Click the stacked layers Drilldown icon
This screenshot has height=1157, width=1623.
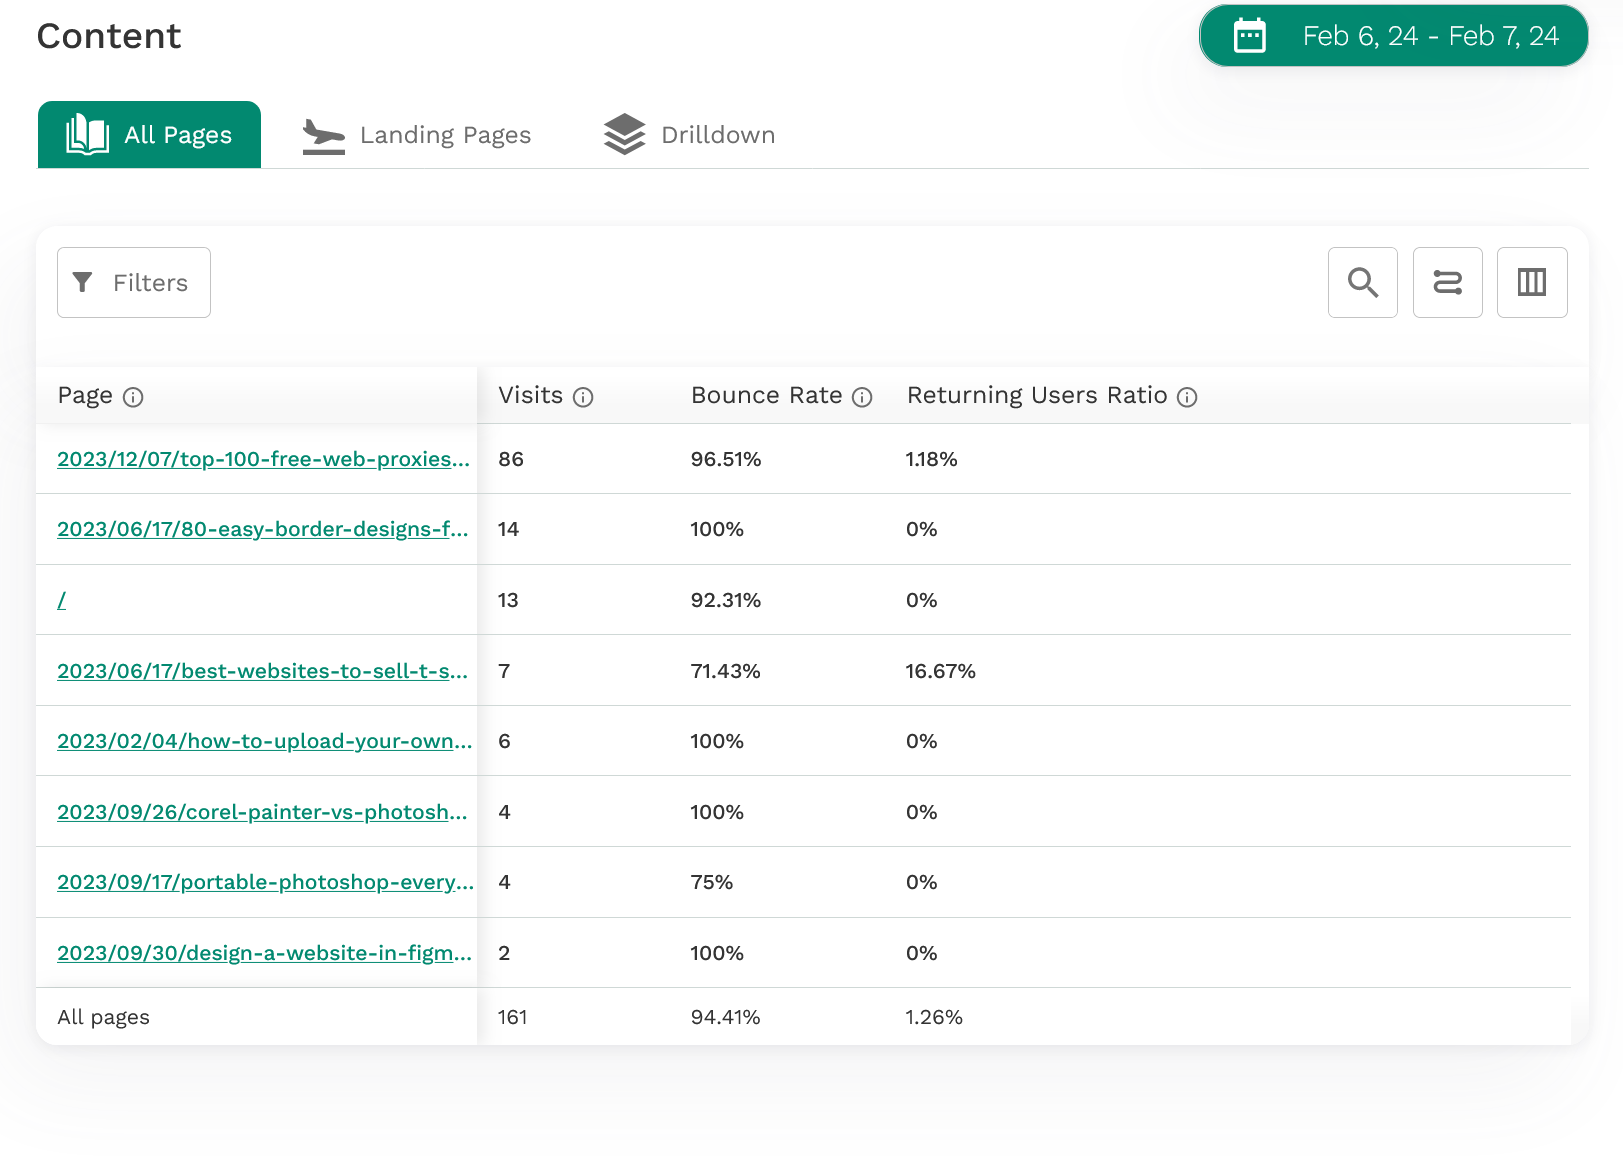click(x=623, y=134)
